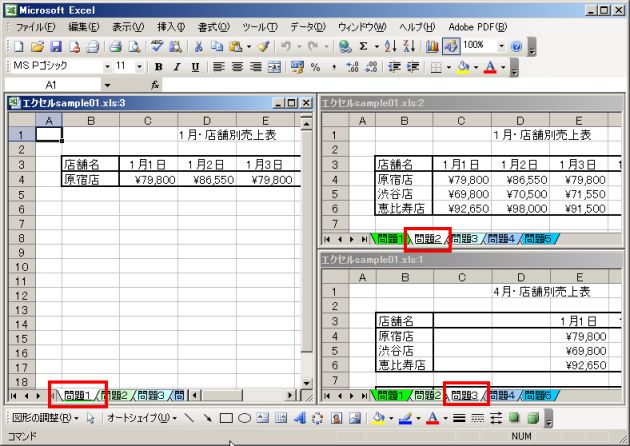
Task: Open the Adobe PDF menu
Action: 477,27
